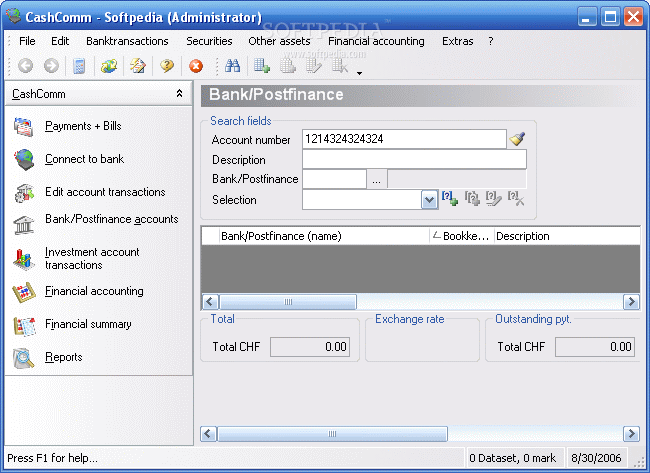Open Financial summary link
Viewport: 650px width, 473px height.
[88, 324]
